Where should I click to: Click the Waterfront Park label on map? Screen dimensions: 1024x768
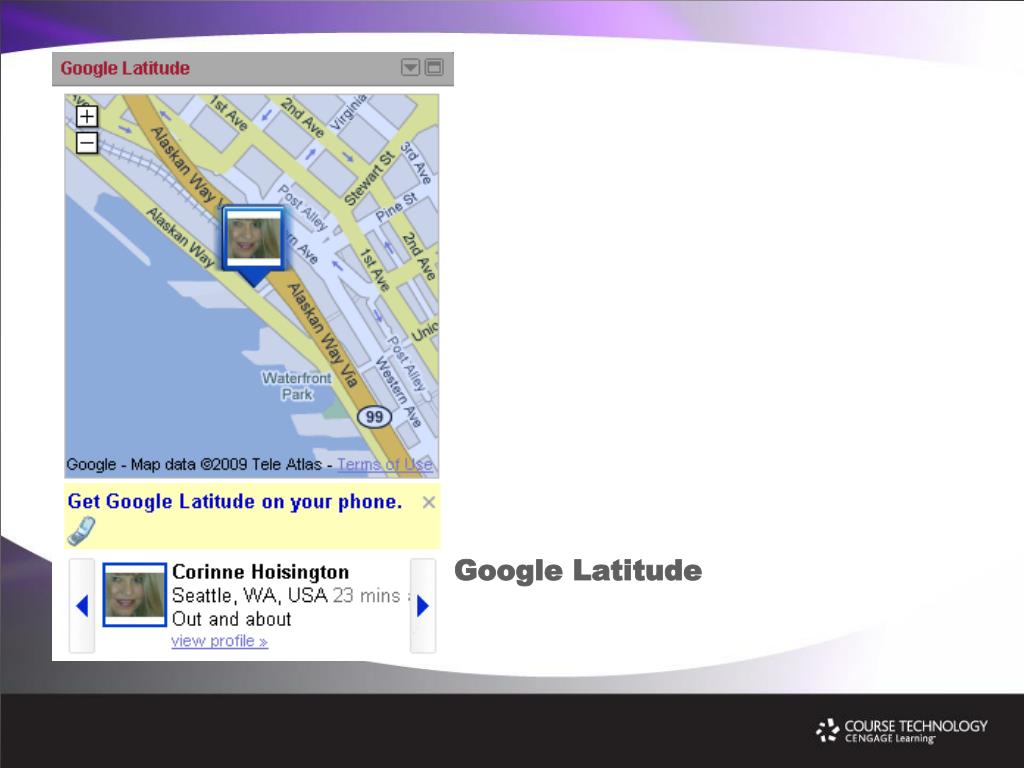coord(297,386)
